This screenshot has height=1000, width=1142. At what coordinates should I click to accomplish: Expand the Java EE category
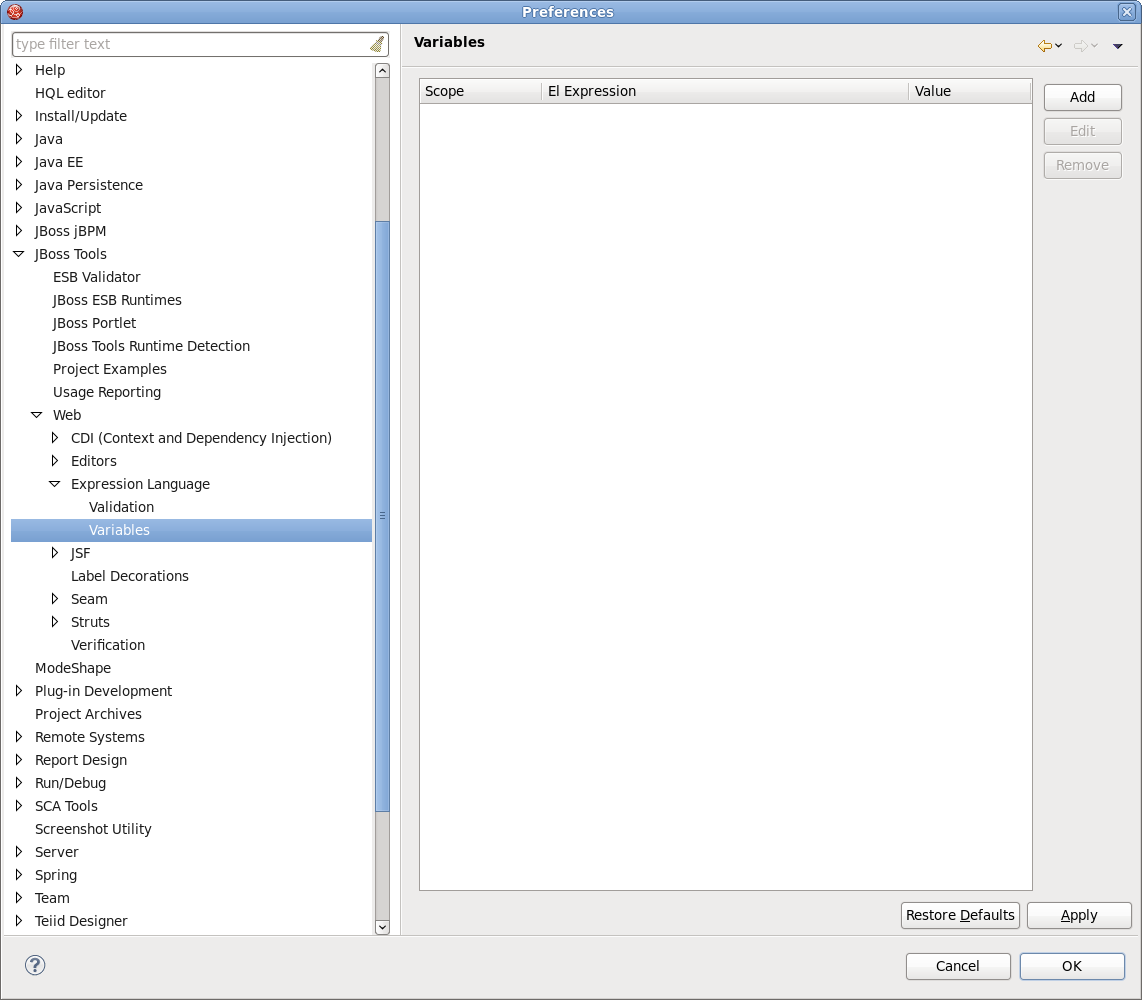tap(19, 162)
